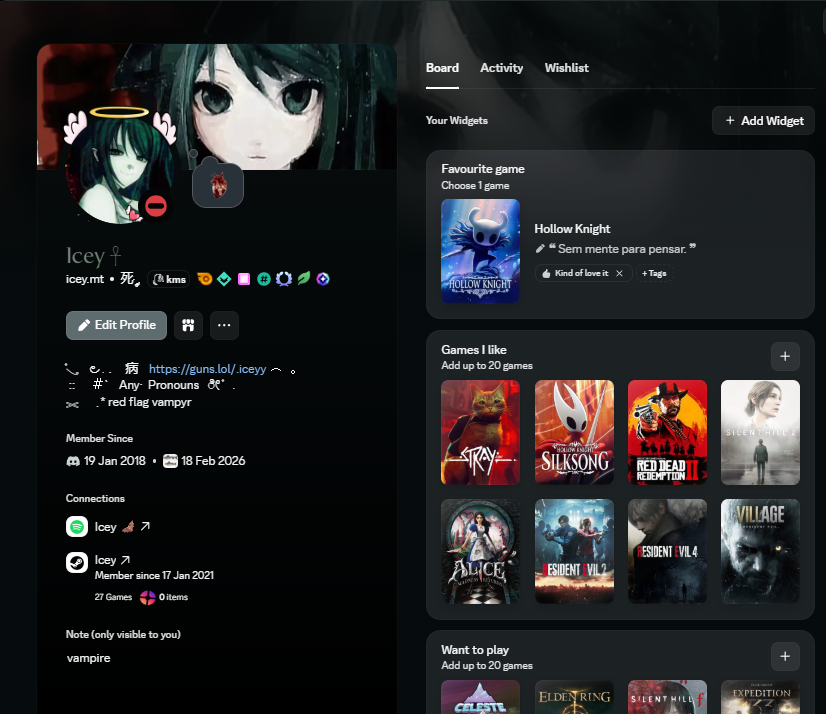Switch to the Activity tab
This screenshot has width=826, height=714.
pyautogui.click(x=502, y=68)
